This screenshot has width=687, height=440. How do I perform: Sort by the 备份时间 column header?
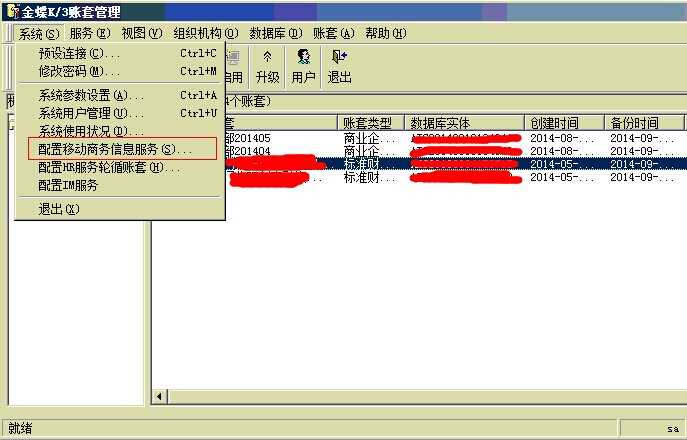click(644, 123)
